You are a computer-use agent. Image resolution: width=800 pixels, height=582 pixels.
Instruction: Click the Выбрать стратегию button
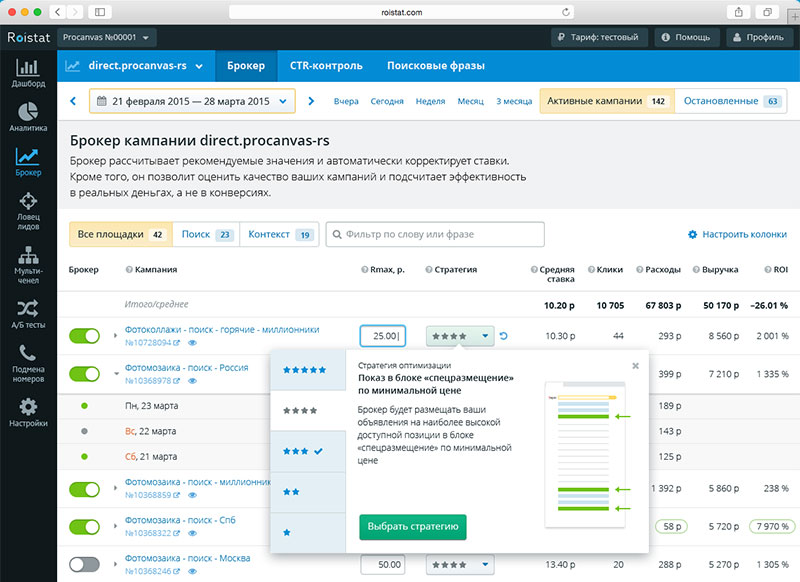click(x=412, y=526)
